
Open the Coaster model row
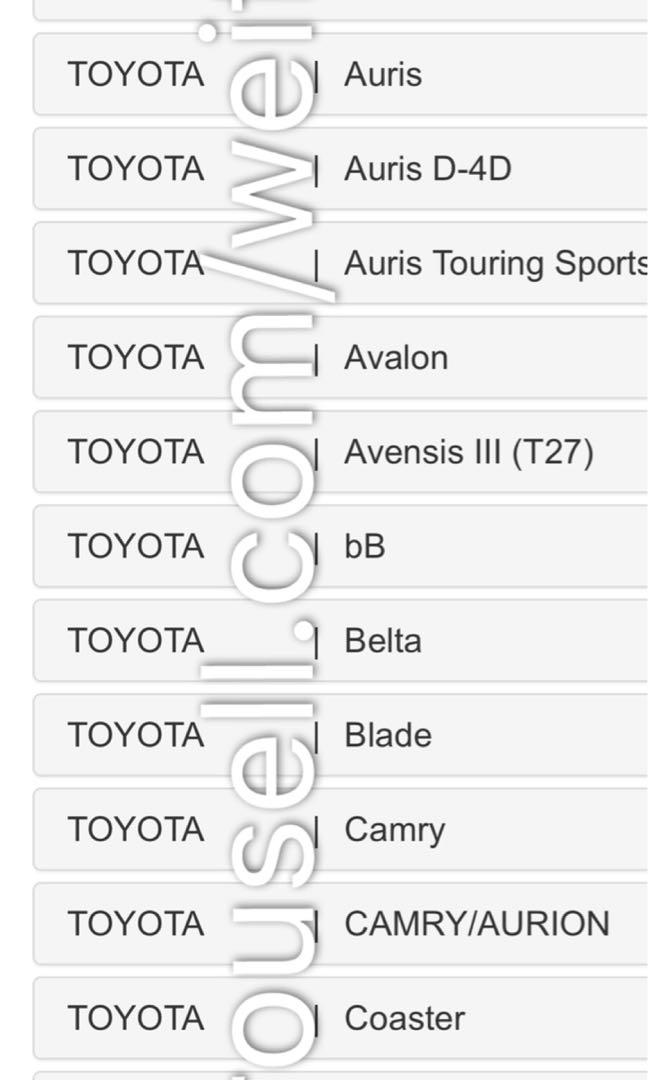404,1019
